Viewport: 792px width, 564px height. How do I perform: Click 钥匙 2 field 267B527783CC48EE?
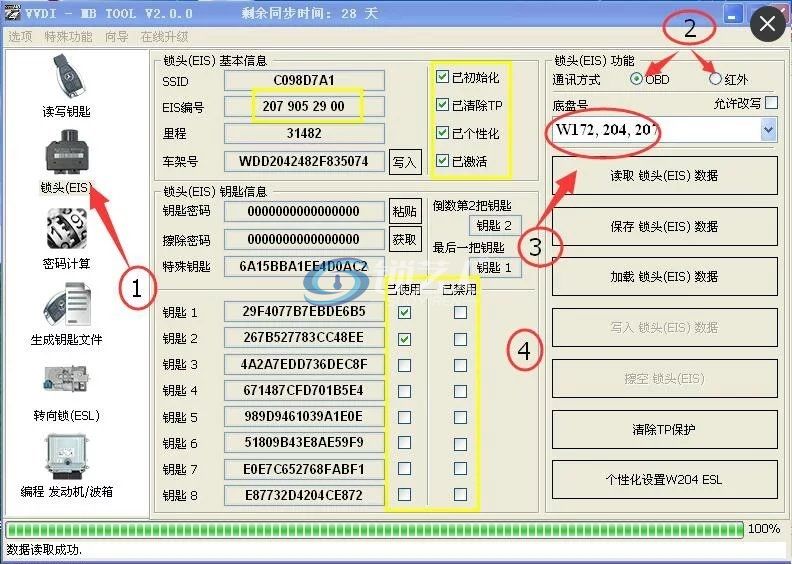(x=304, y=337)
